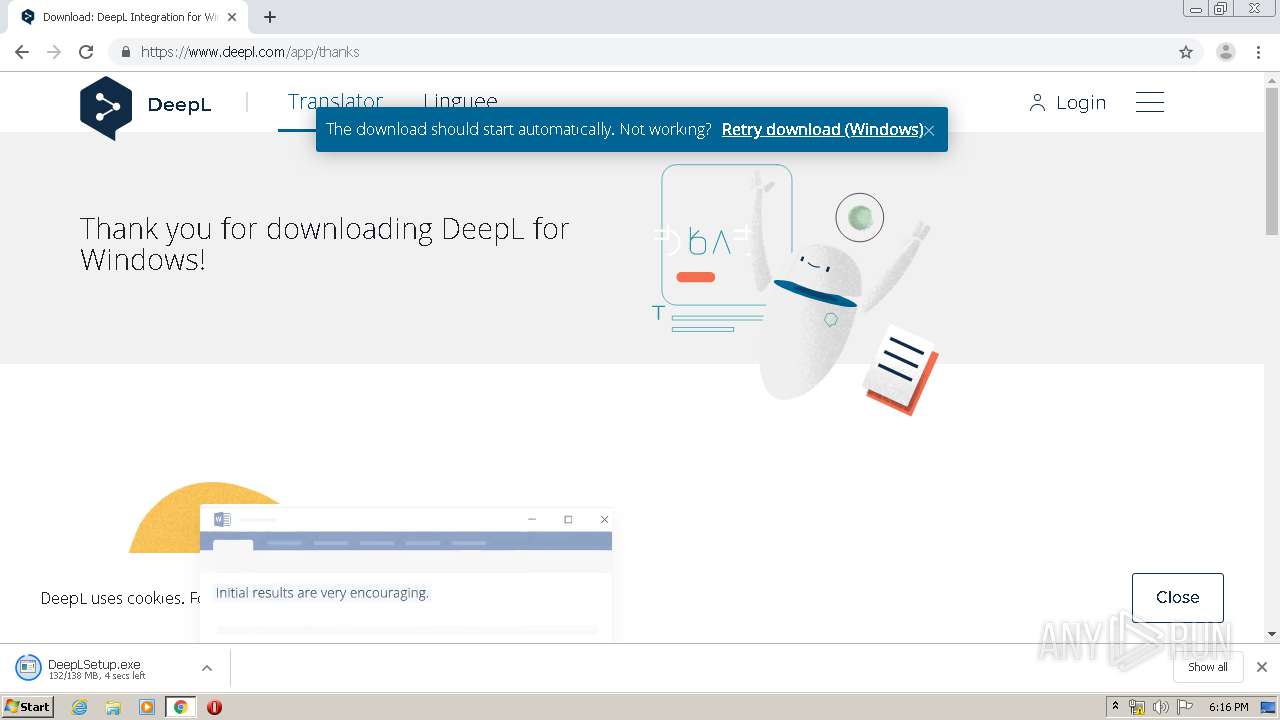The height and width of the screenshot is (720, 1280).
Task: Click the taskbar clock showing 6:16 PM
Action: click(1228, 707)
